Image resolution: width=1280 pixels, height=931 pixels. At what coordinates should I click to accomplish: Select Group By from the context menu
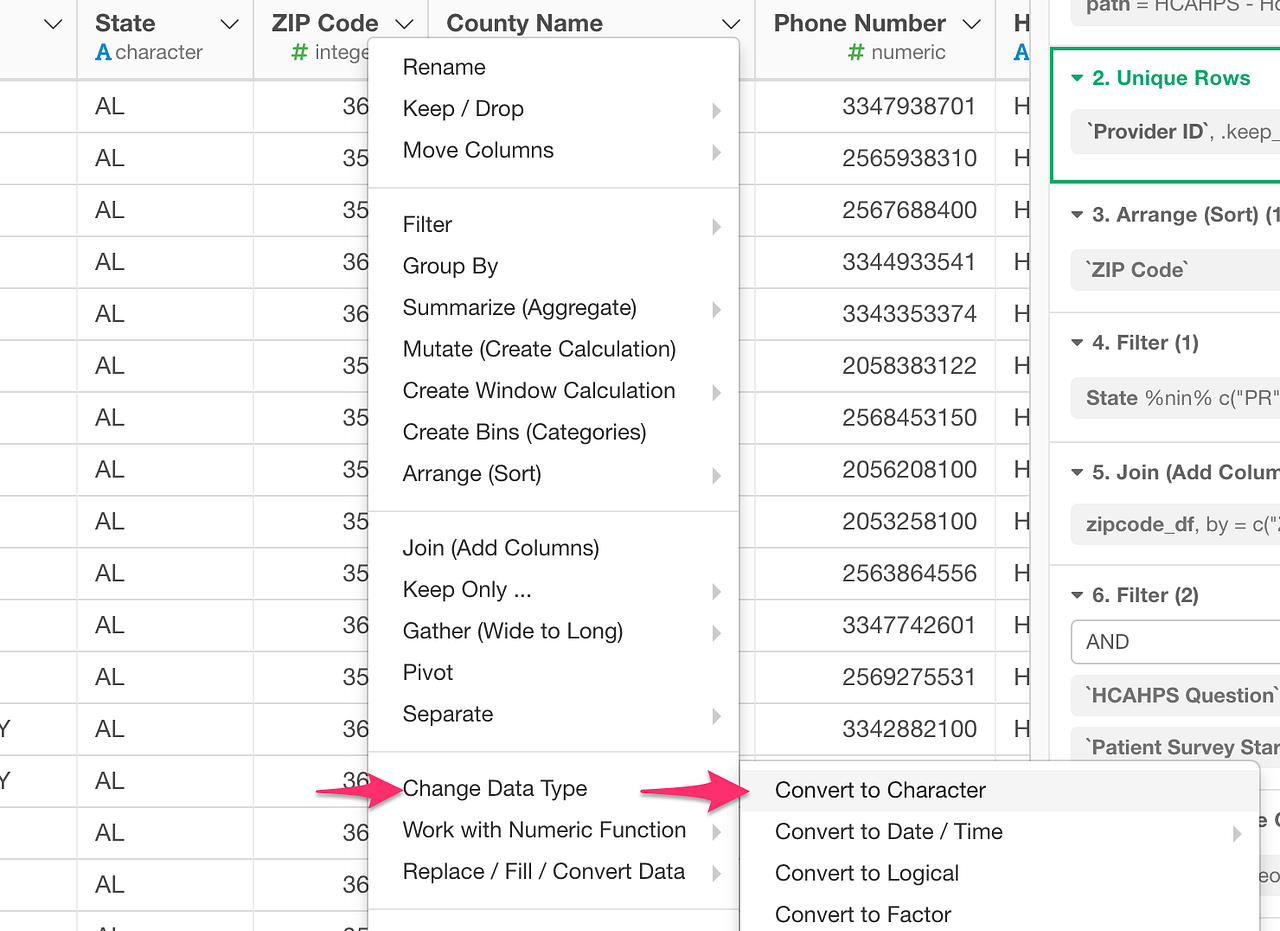click(x=450, y=266)
